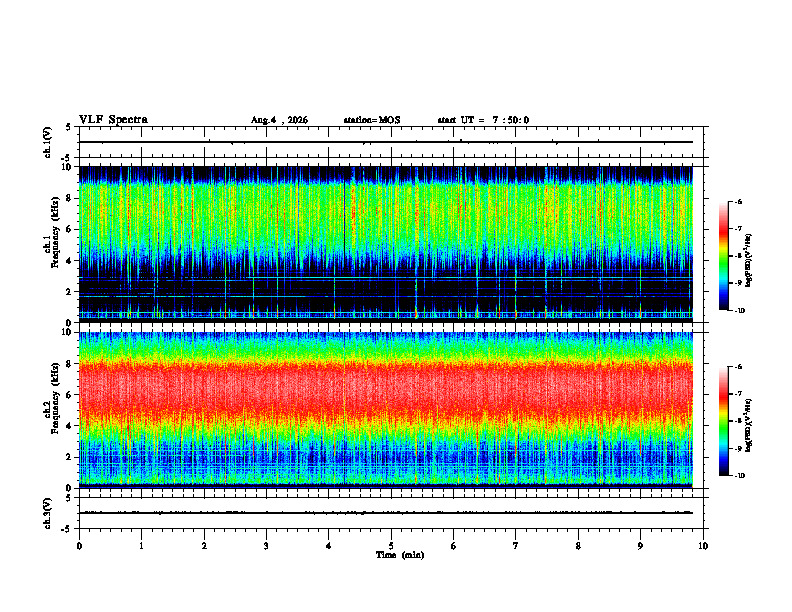Viewport: 792px width, 612px height.
Task: Click the -6 value on ch.1 color bar
Action: tap(738, 201)
